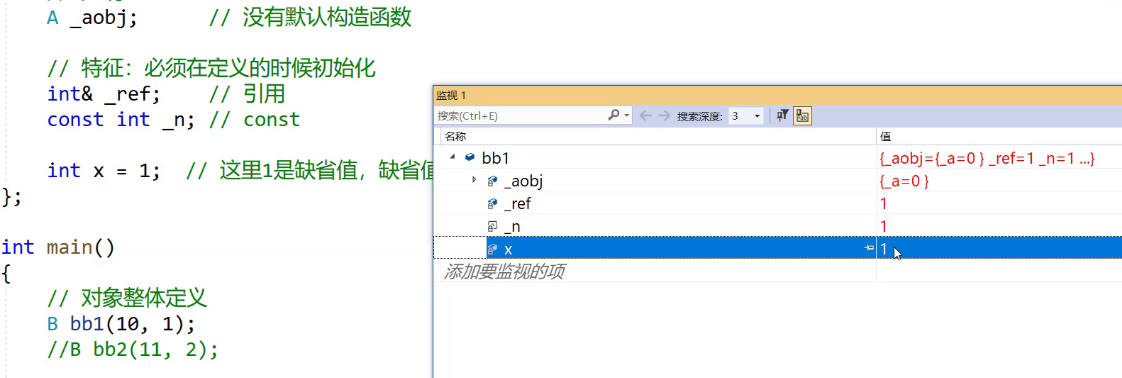Viewport: 1122px width, 378px height.
Task: Click the member icon beside _aobj
Action: click(x=492, y=181)
